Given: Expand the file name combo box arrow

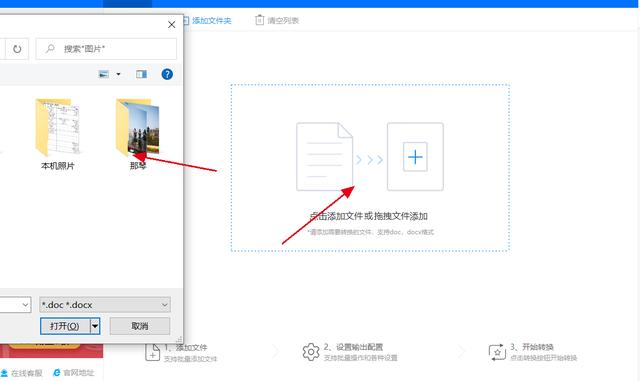Looking at the screenshot, I should tap(25, 305).
